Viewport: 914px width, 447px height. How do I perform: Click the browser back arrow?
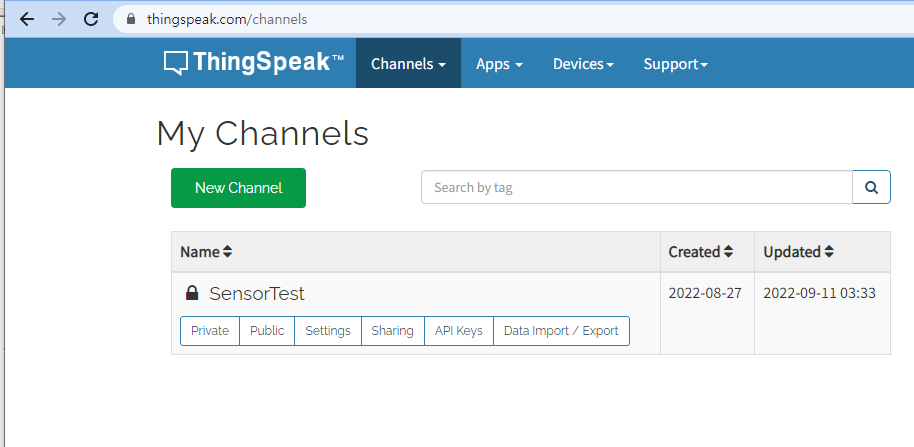pos(27,19)
